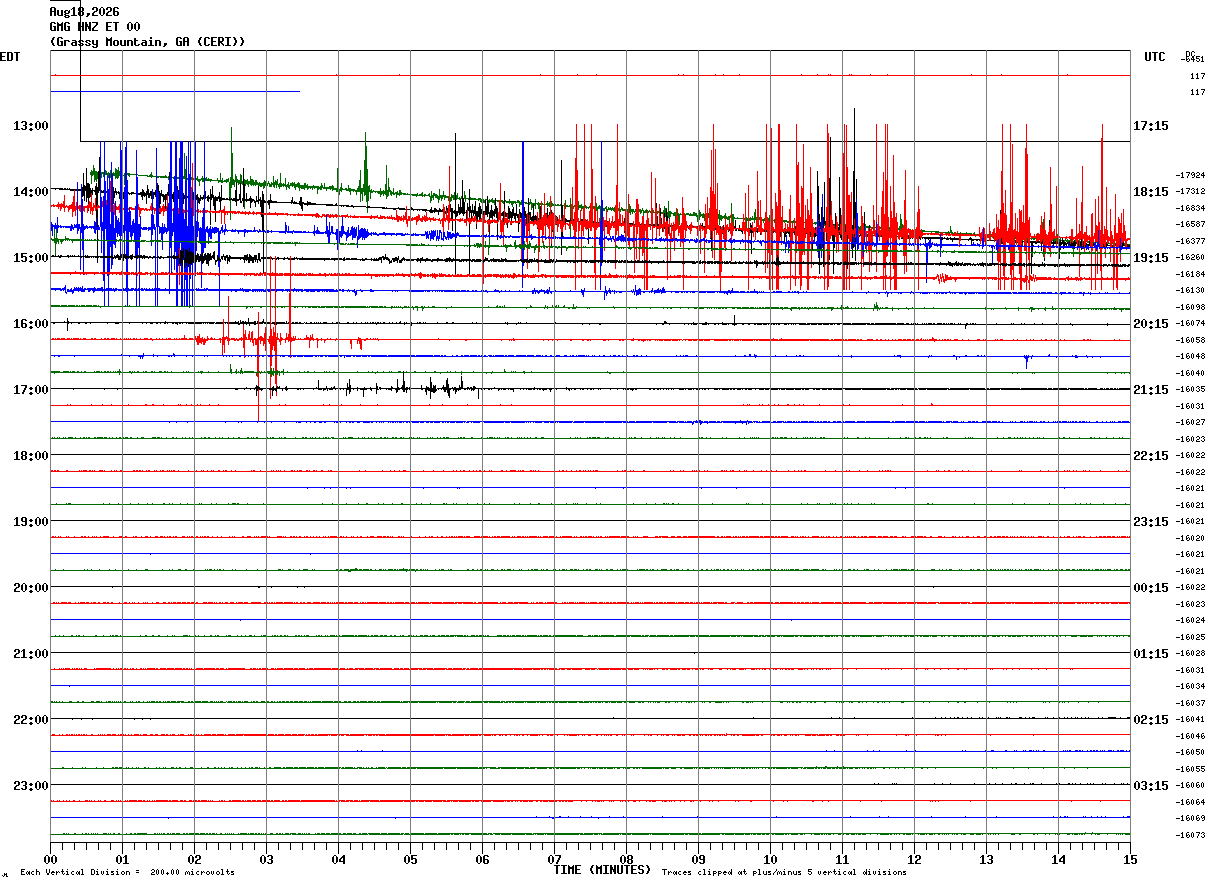Click the DC offset value -16098

click(x=1190, y=307)
